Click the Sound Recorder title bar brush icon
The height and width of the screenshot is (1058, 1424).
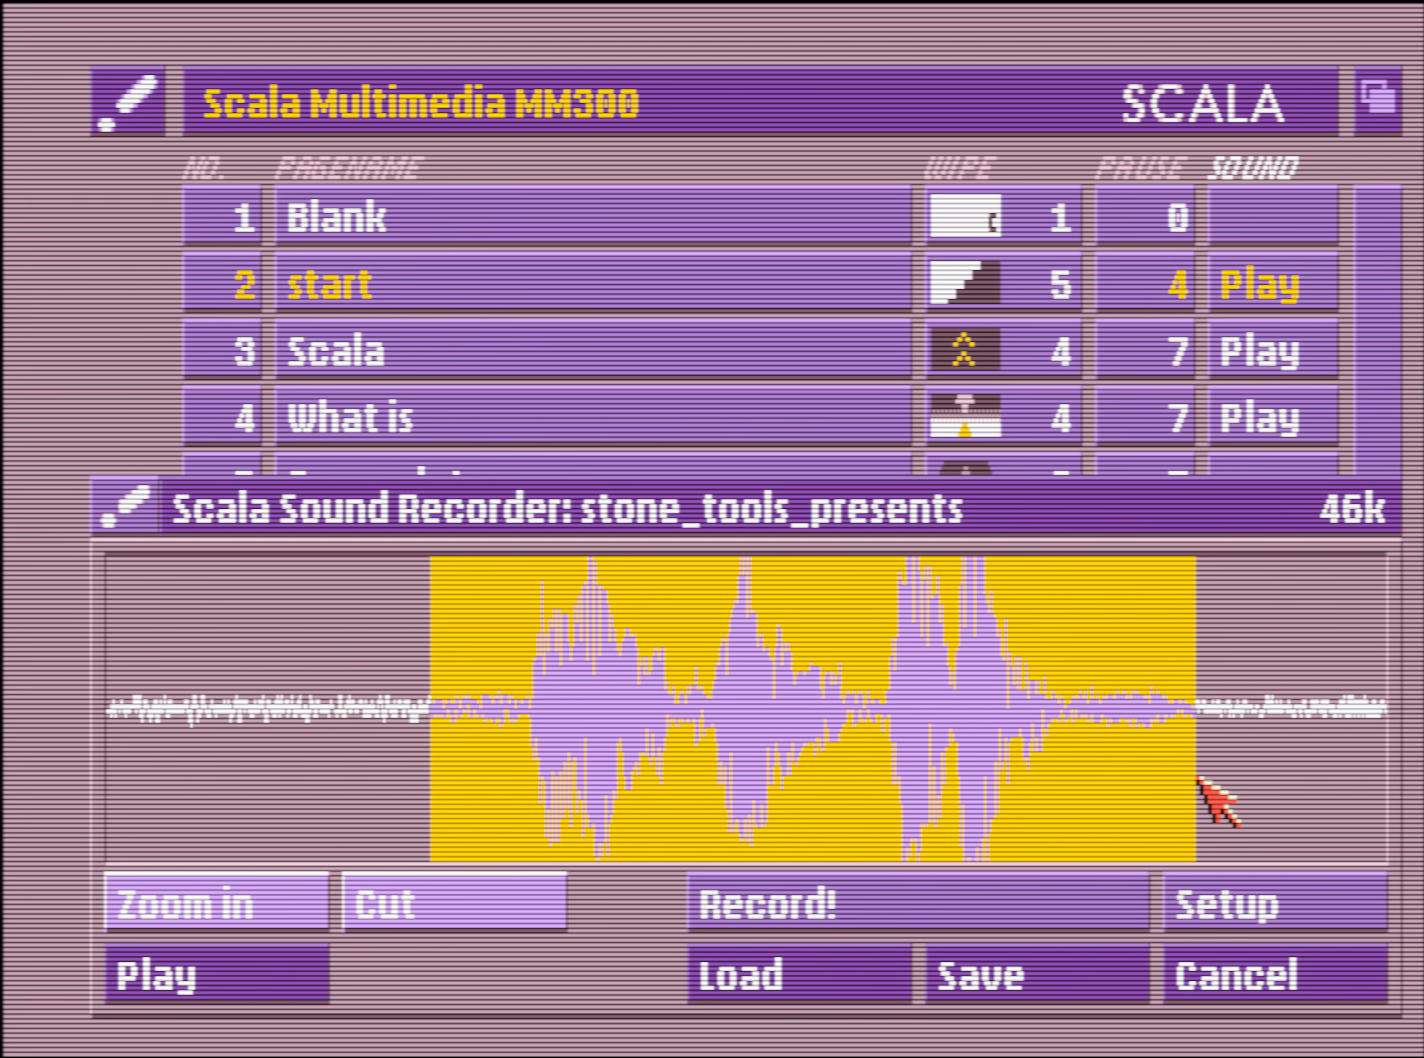coord(125,507)
